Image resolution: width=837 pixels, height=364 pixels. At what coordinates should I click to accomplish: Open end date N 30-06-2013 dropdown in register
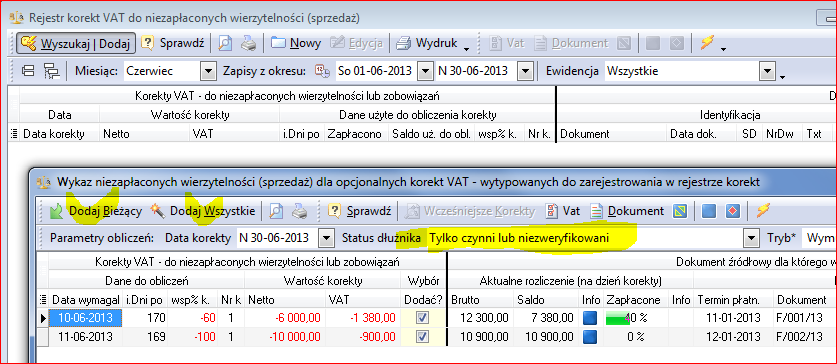tap(526, 70)
